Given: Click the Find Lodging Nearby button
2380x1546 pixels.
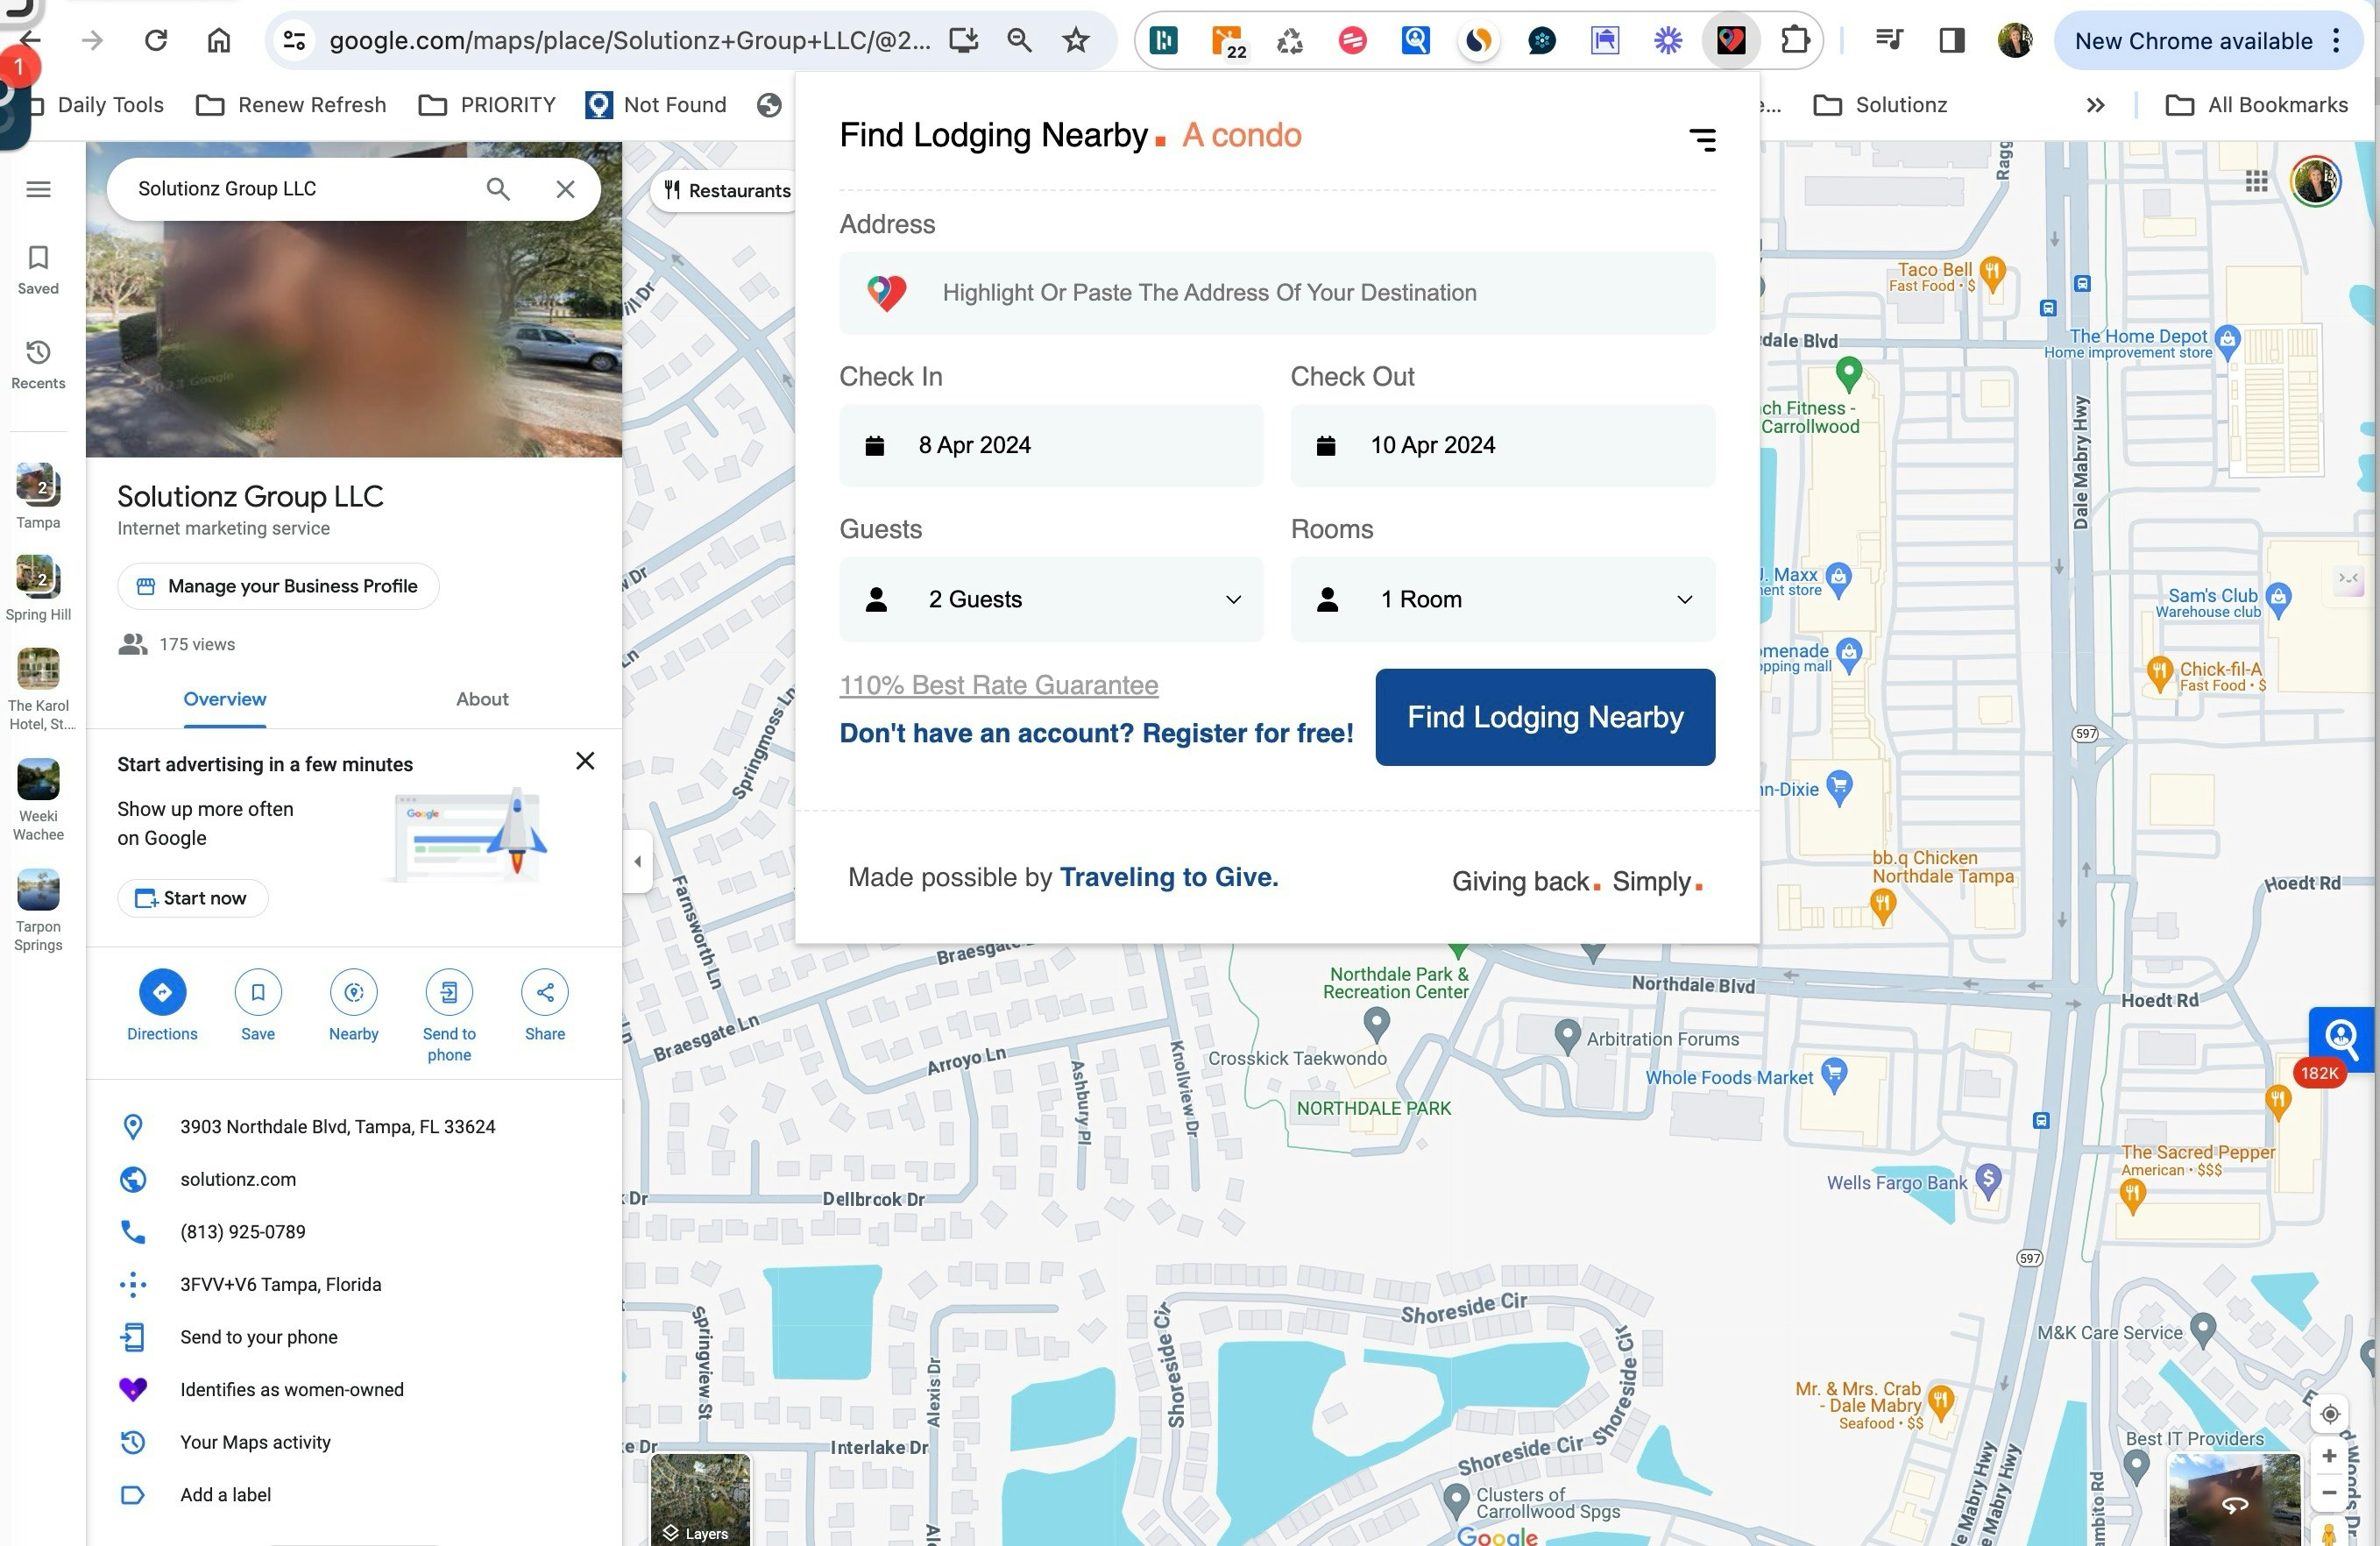Looking at the screenshot, I should click(x=1545, y=717).
